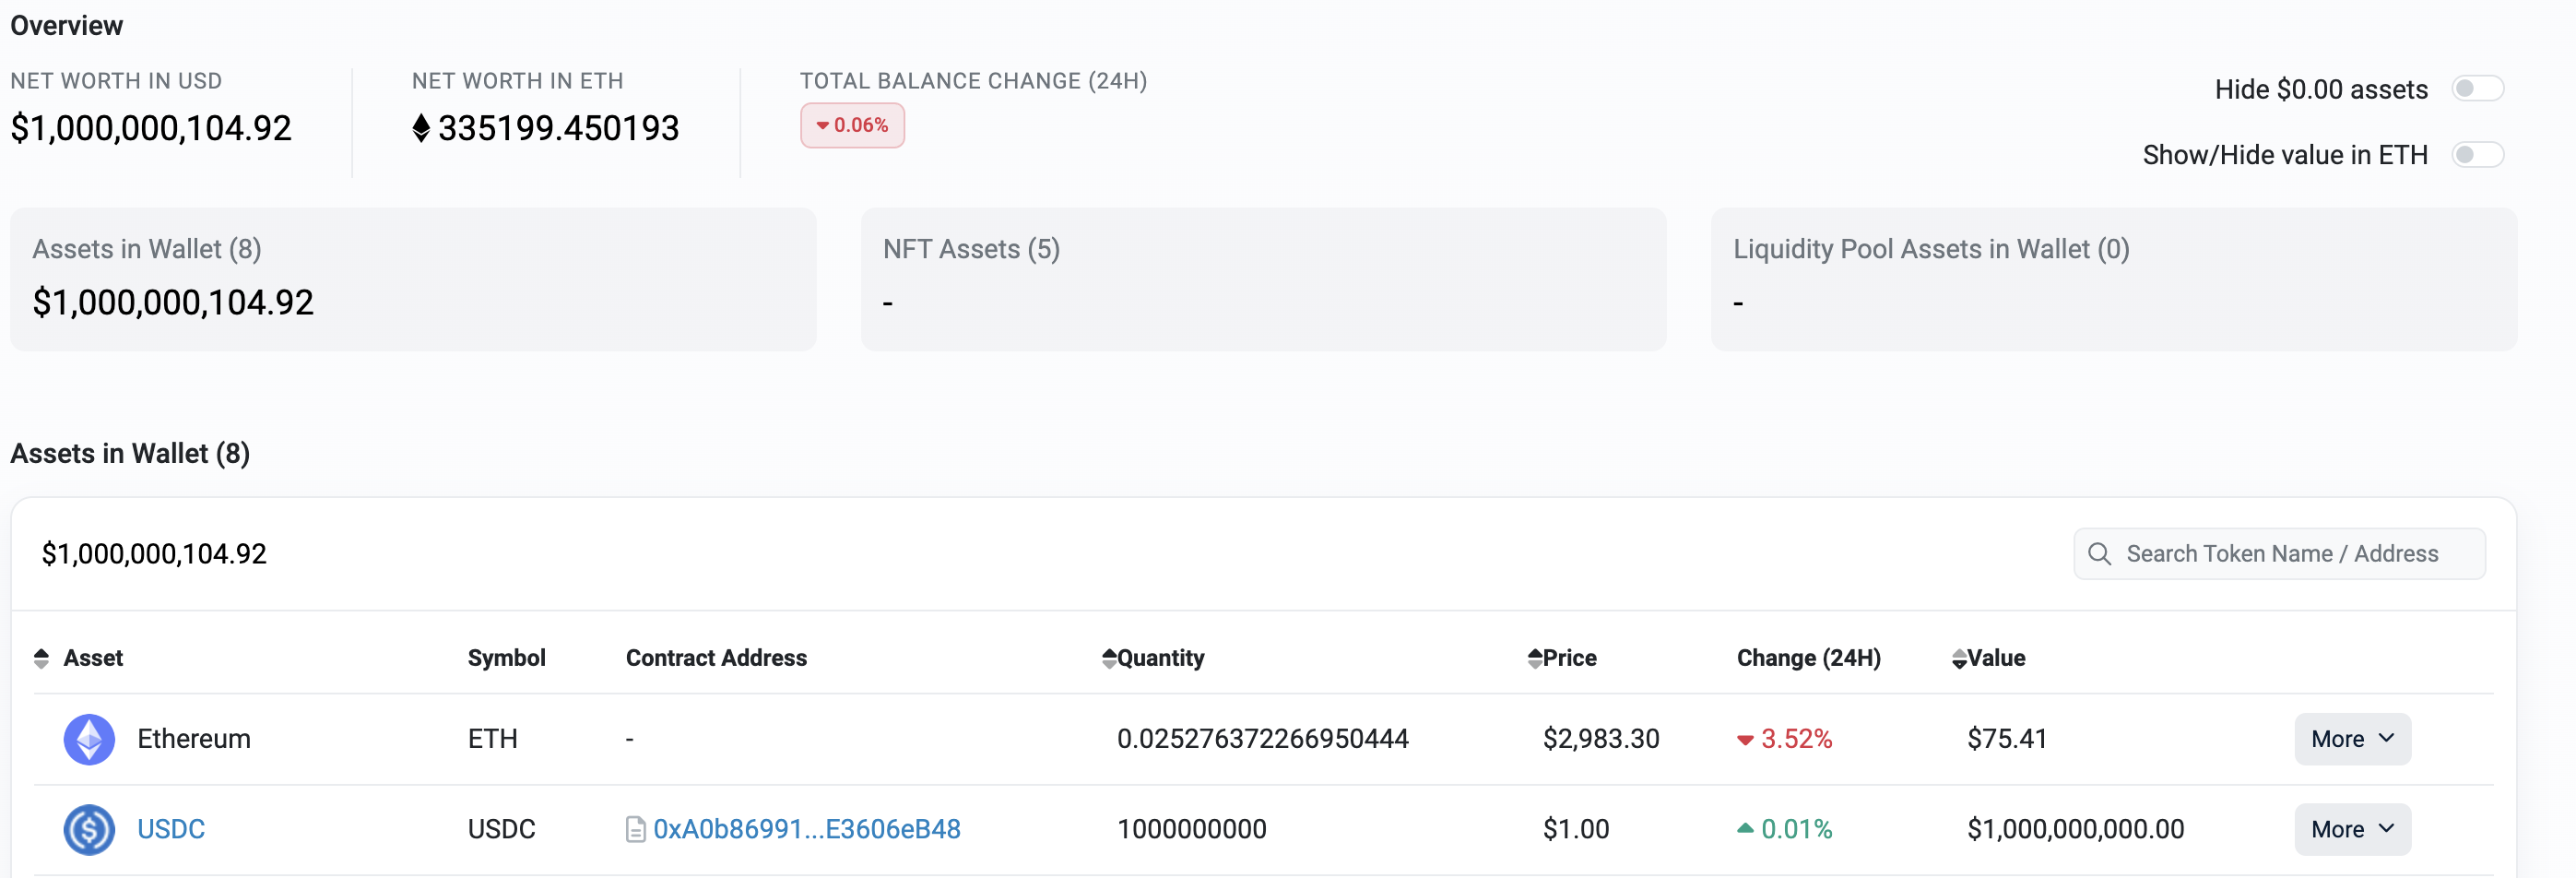Toggle Hide $0.00 assets switch
Viewport: 2576px width, 878px height.
(x=2477, y=89)
